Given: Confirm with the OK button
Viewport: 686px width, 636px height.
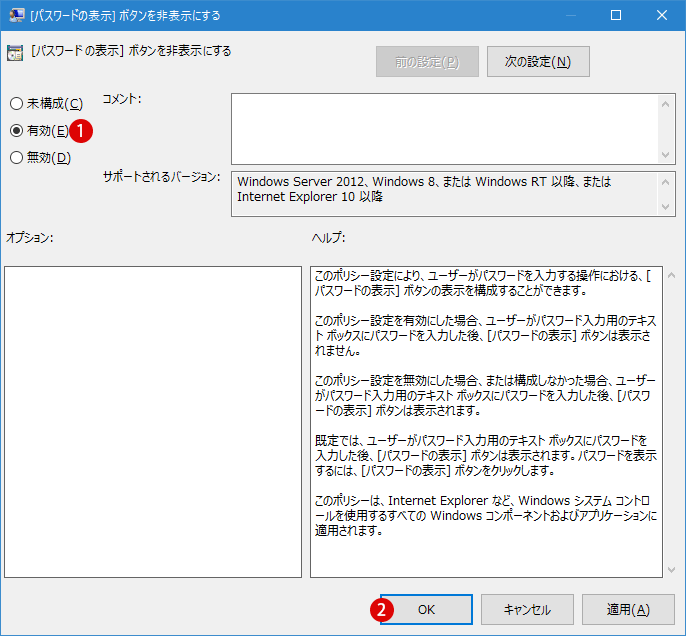Looking at the screenshot, I should tap(426, 609).
